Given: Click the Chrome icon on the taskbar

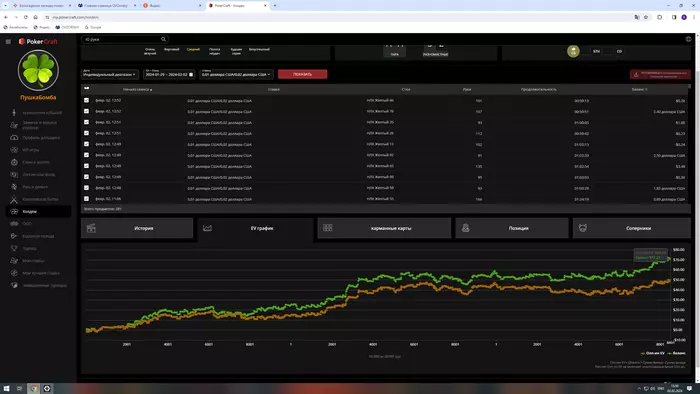Looking at the screenshot, I should pos(33,388).
